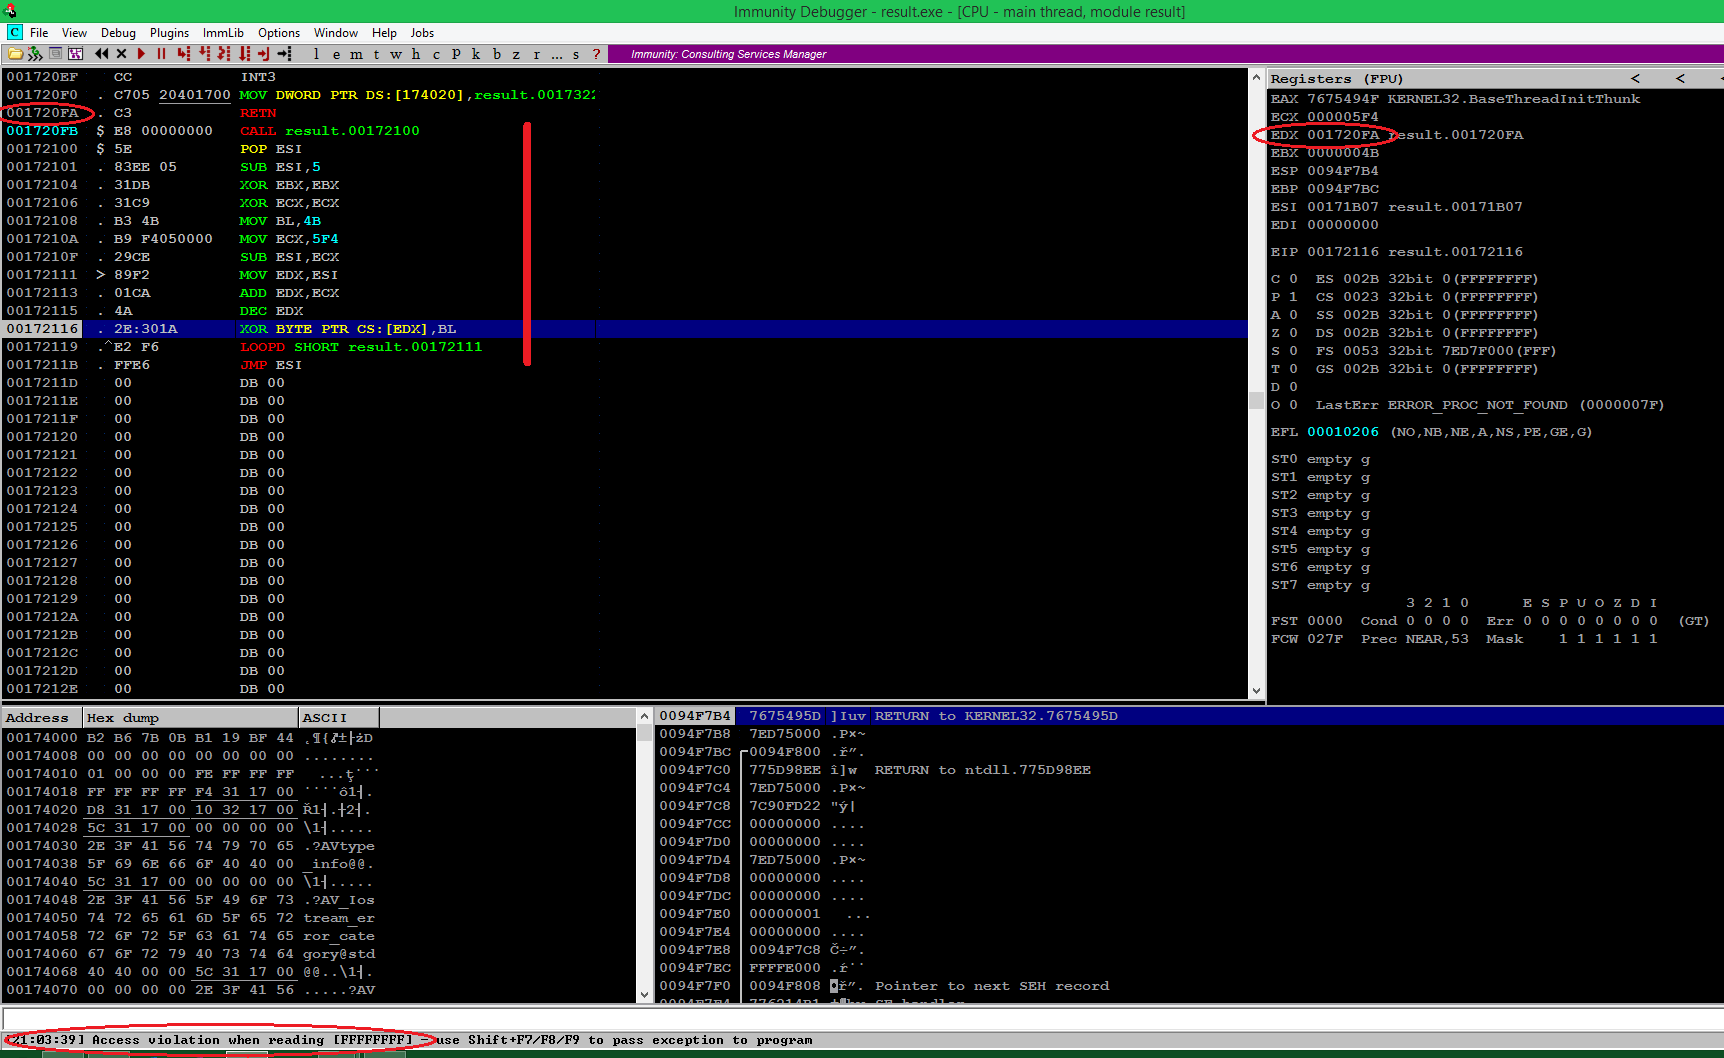1724x1058 pixels.
Task: Click Go to address icon
Action: tap(285, 54)
